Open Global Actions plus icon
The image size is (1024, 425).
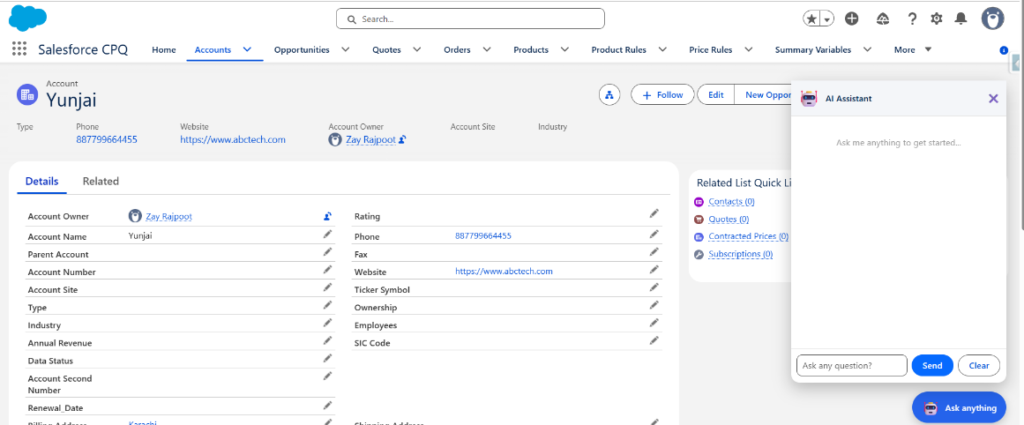coord(852,19)
